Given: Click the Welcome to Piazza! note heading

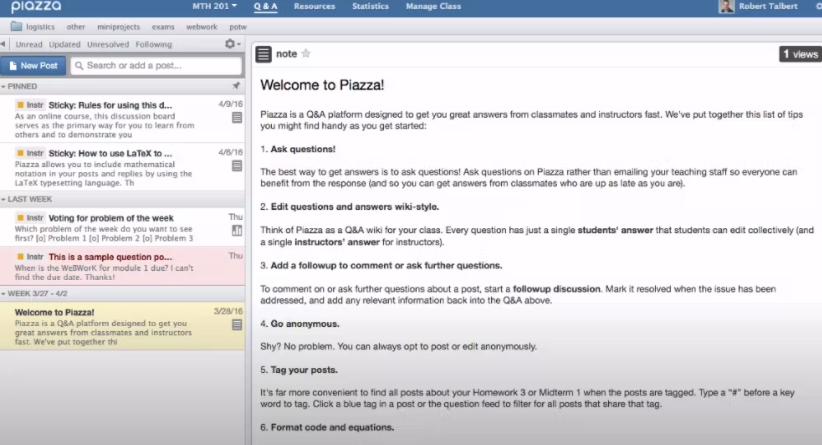Looking at the screenshot, I should pos(322,85).
